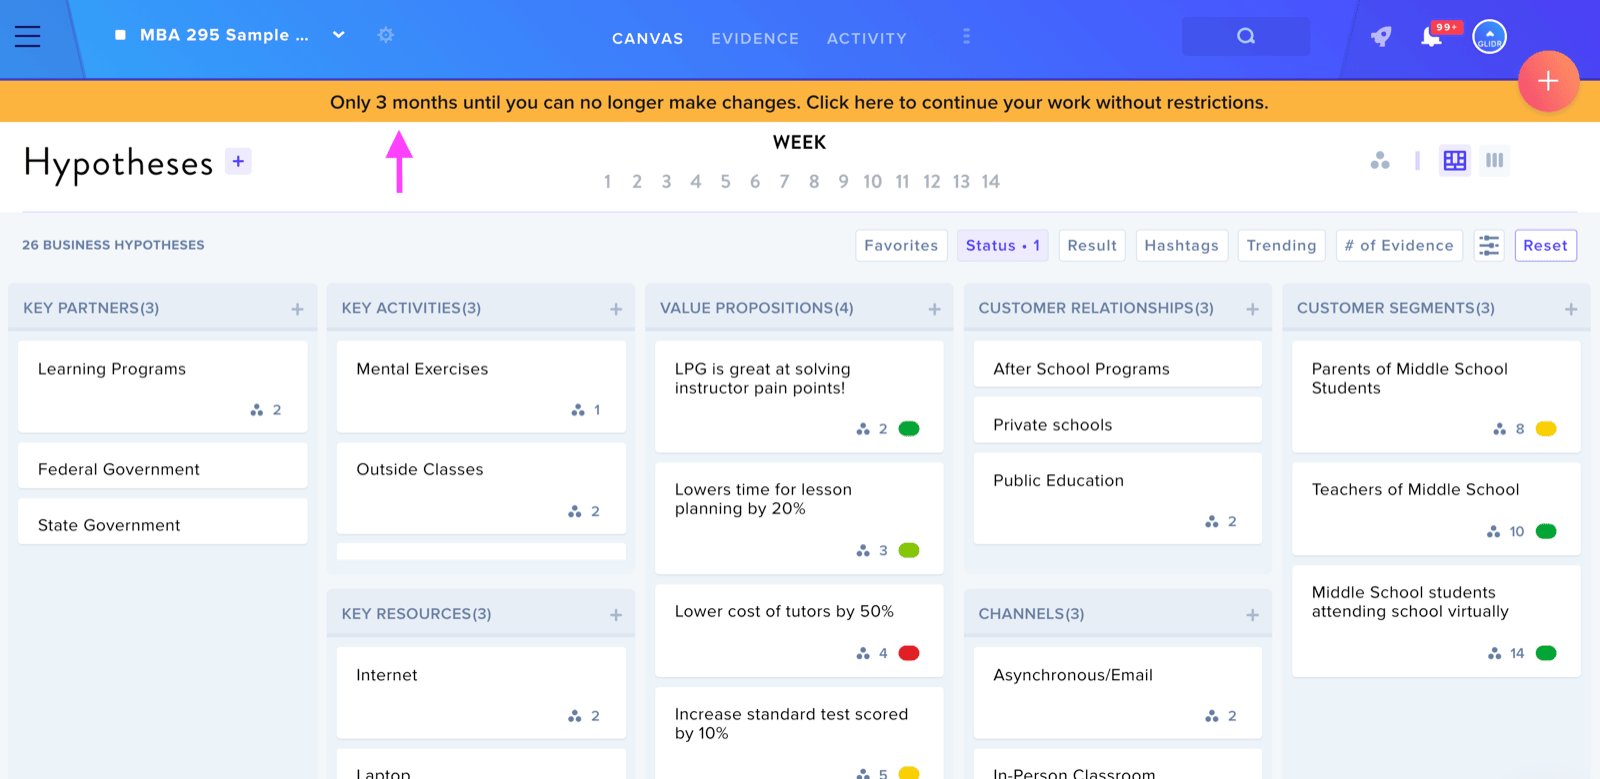
Task: Open the vertical more options dots
Action: 966,36
